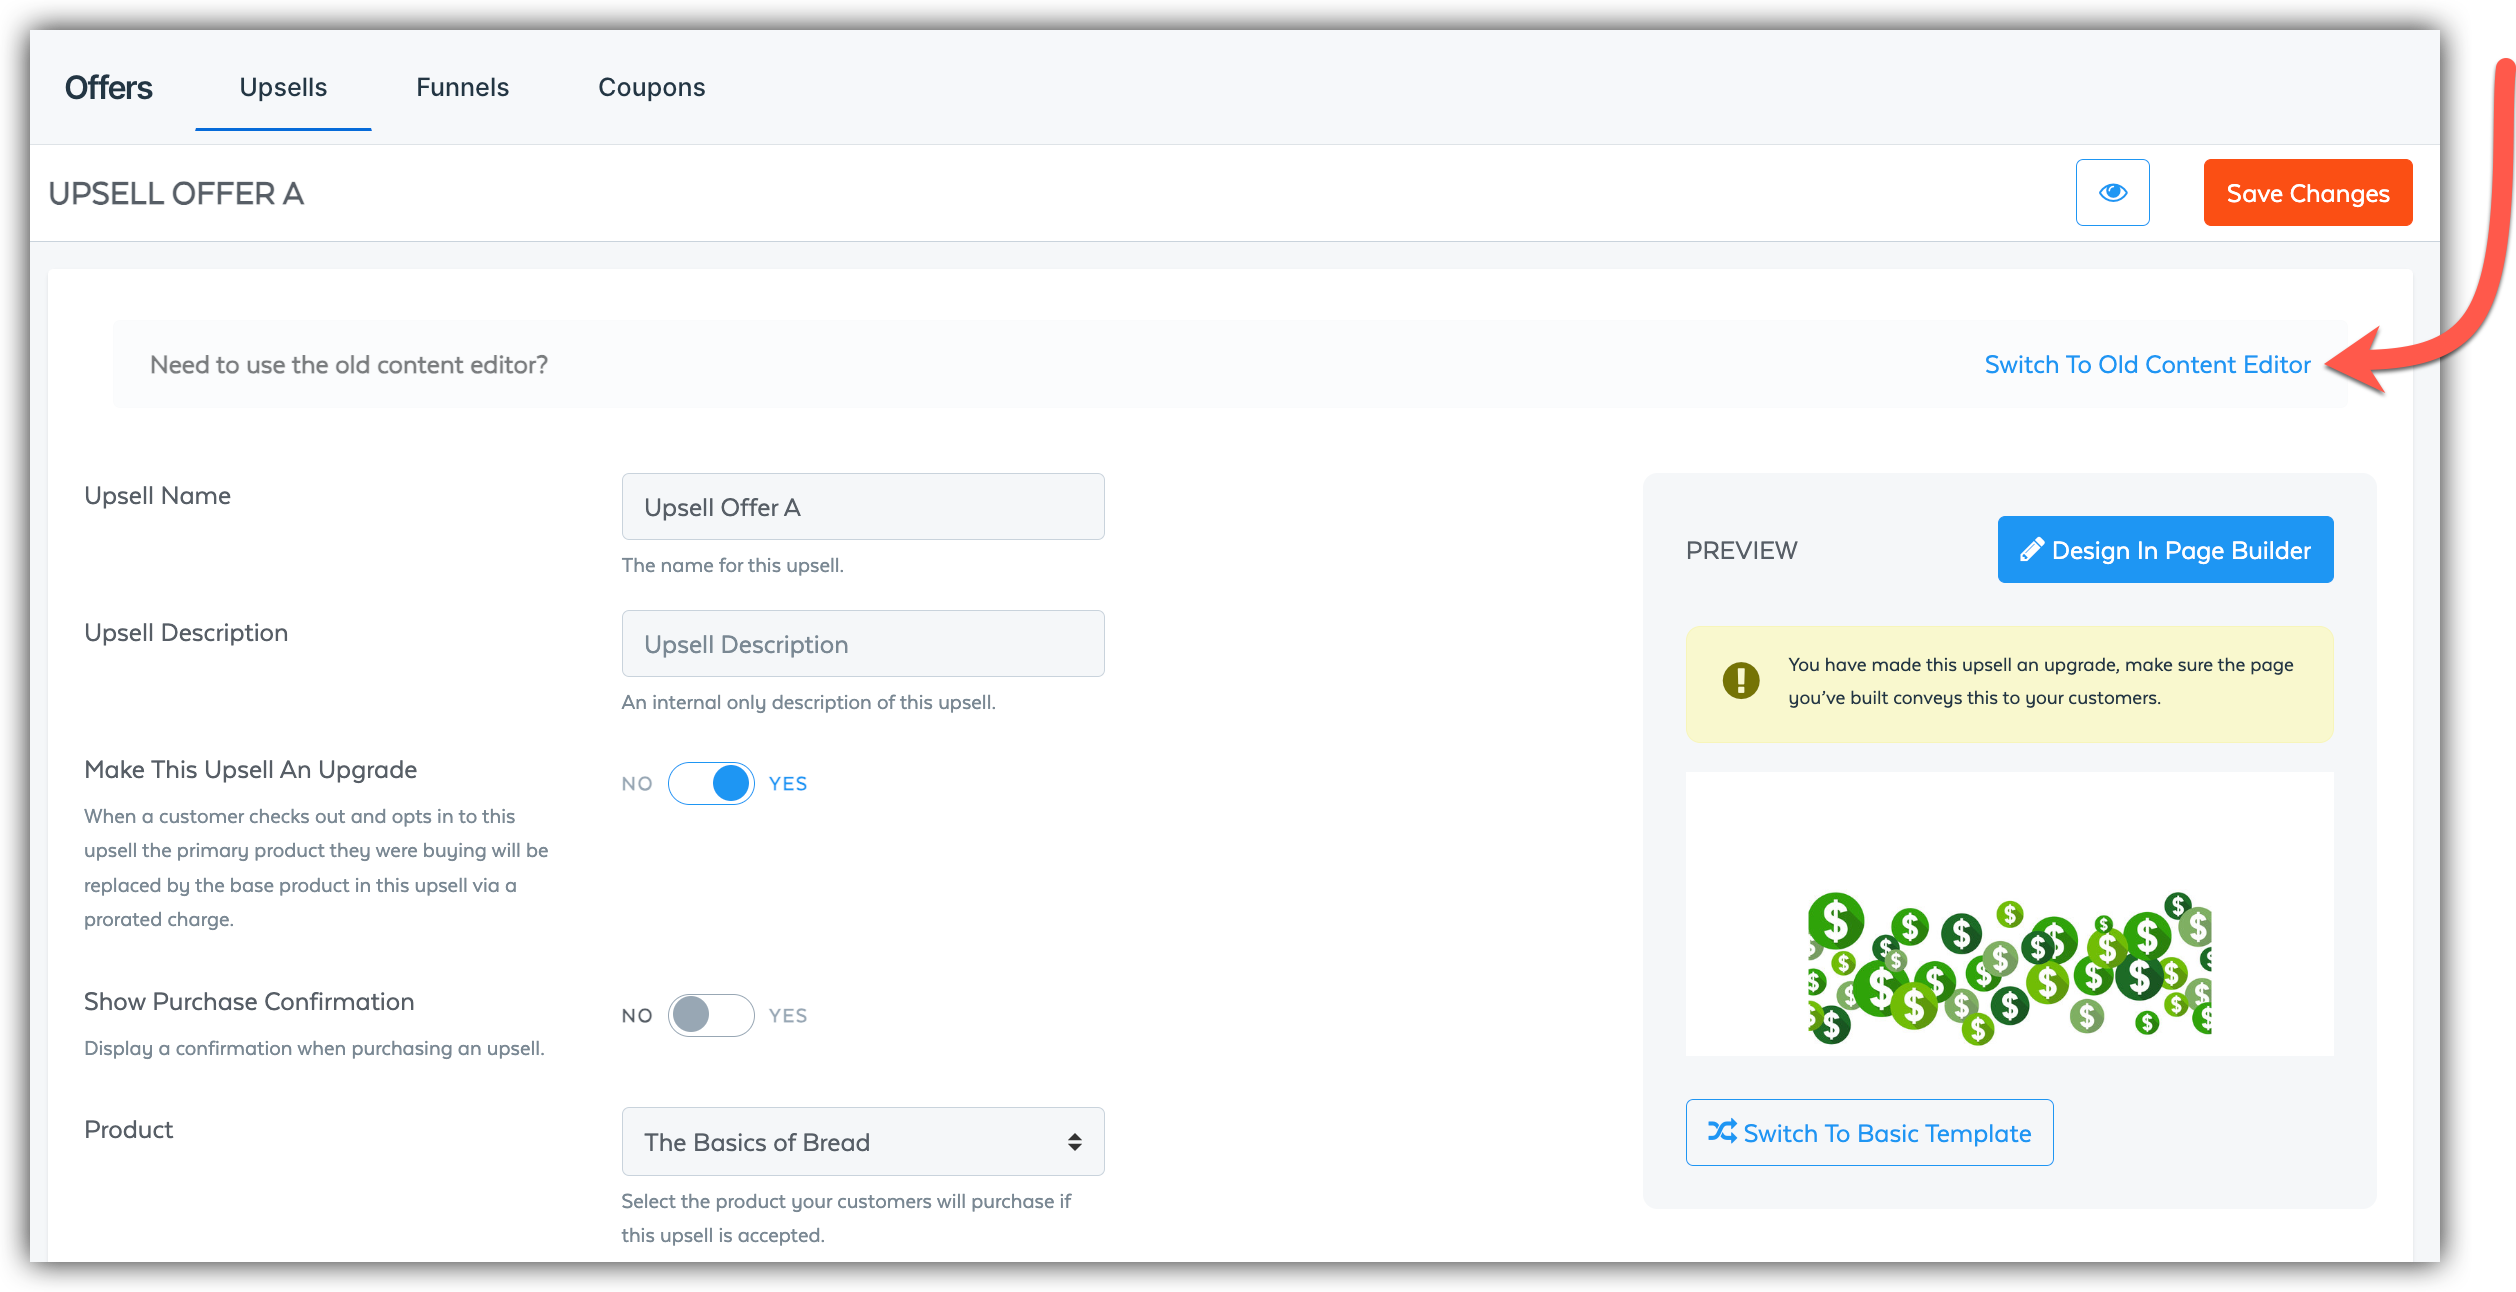The height and width of the screenshot is (1292, 2516).
Task: Click the warning exclamation icon in yellow notice
Action: 1741,681
